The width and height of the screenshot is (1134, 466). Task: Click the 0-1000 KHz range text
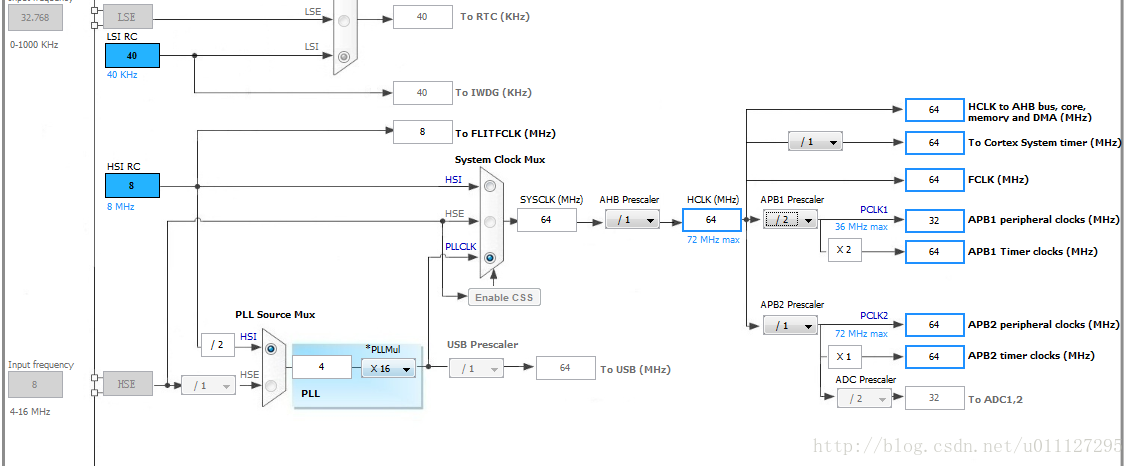(x=34, y=44)
